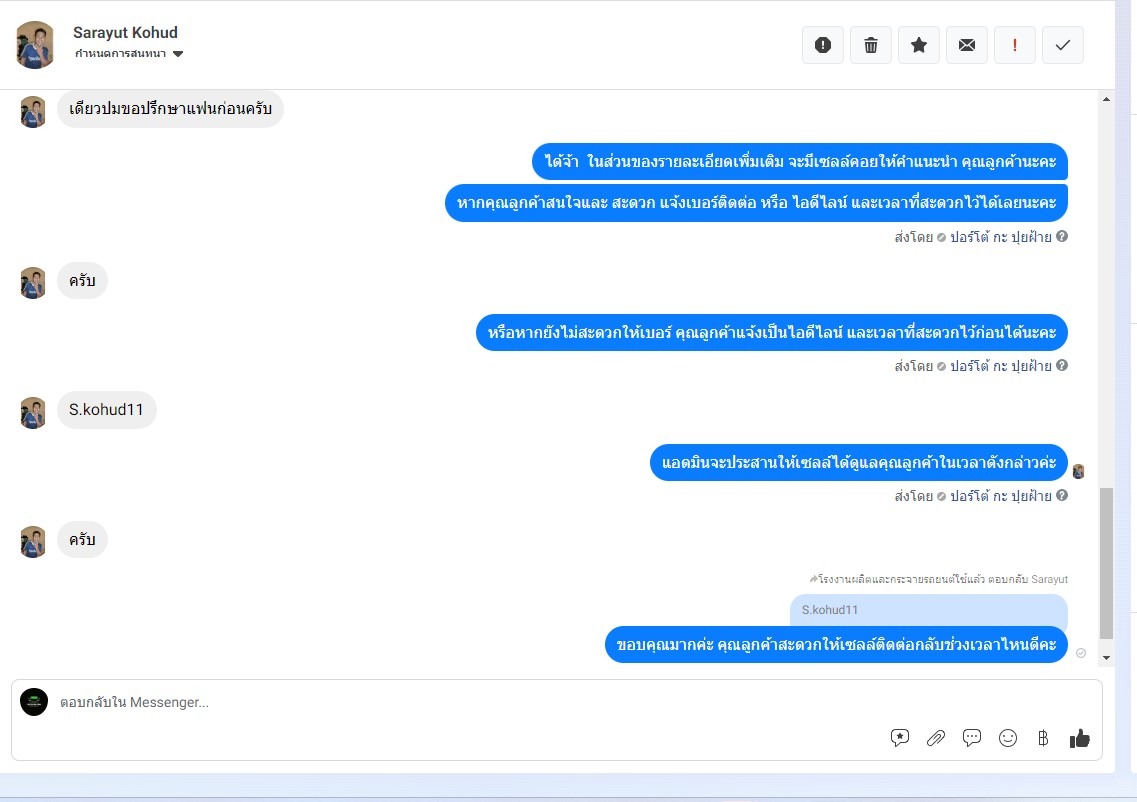Star this conversation as follow up
Viewport: 1137px width, 802px height.
[x=919, y=45]
